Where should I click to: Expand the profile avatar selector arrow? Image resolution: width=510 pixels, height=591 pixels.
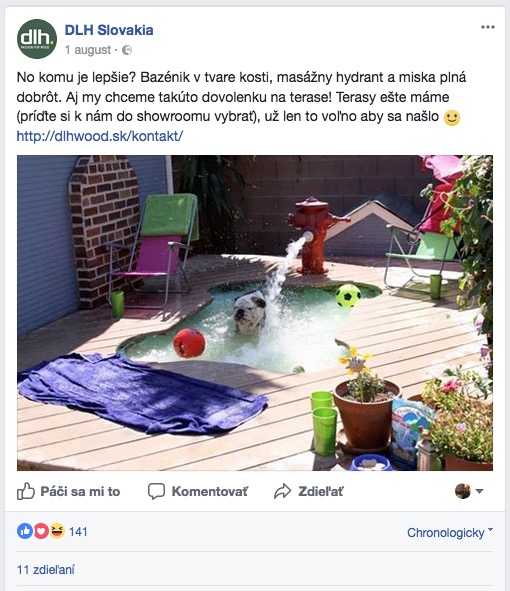click(479, 491)
